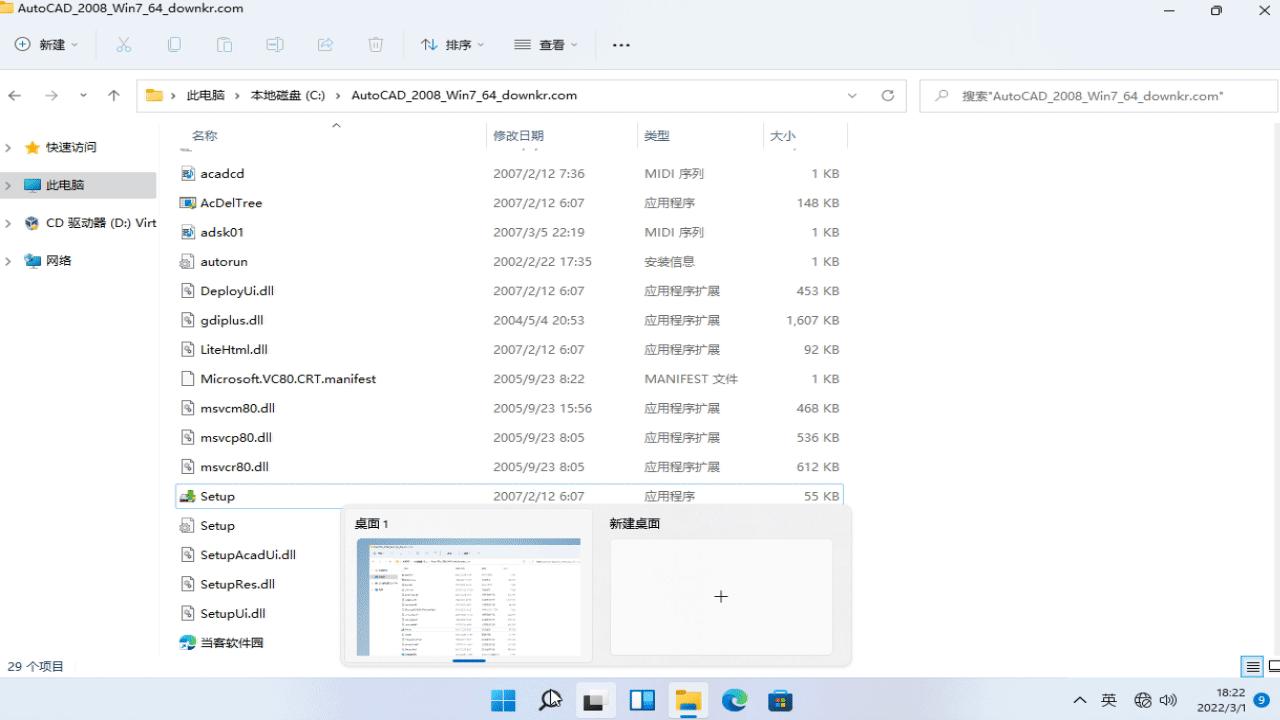
Task: Switch to details view via status bar toggle
Action: (1251, 666)
